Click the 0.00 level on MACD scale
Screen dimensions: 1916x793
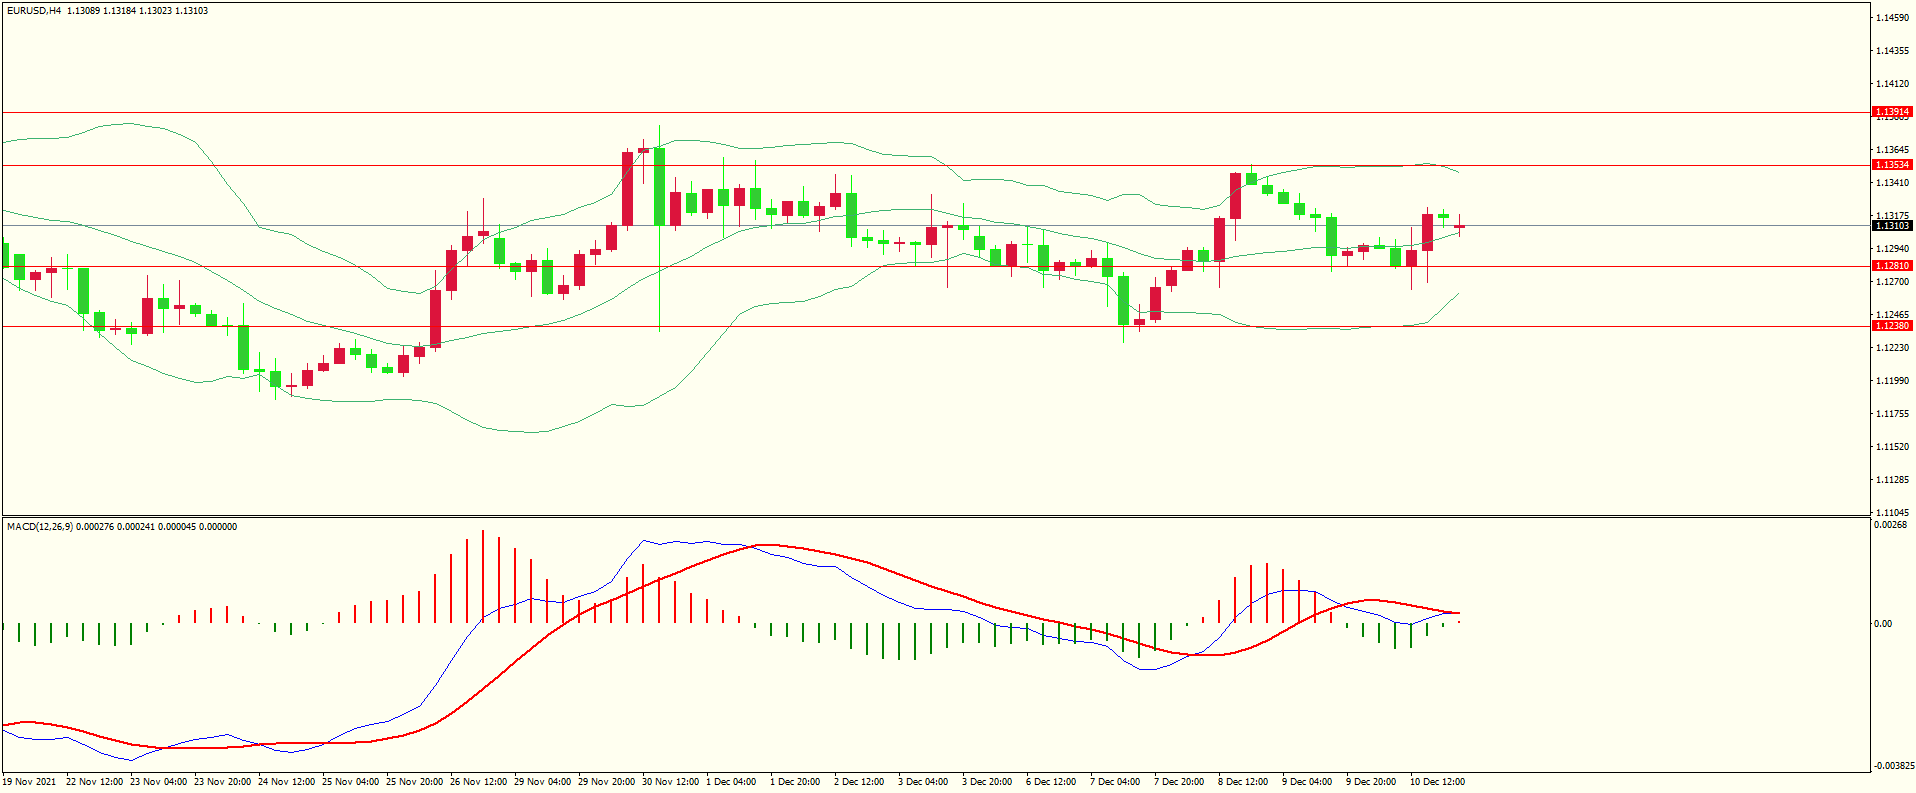(x=1882, y=623)
